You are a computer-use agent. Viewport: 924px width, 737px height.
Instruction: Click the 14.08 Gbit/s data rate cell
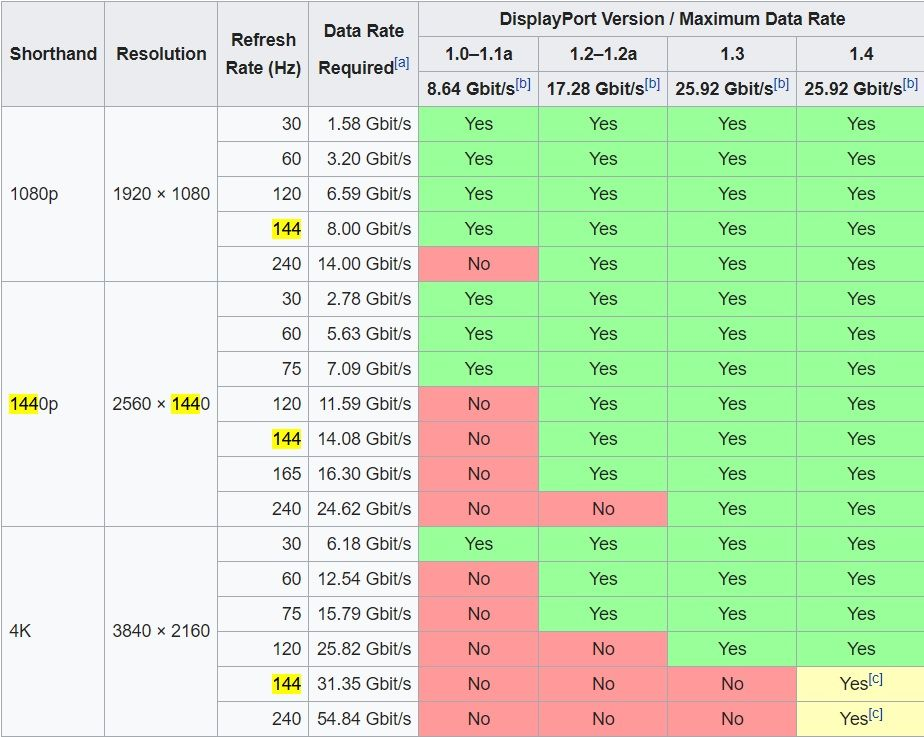(x=364, y=439)
